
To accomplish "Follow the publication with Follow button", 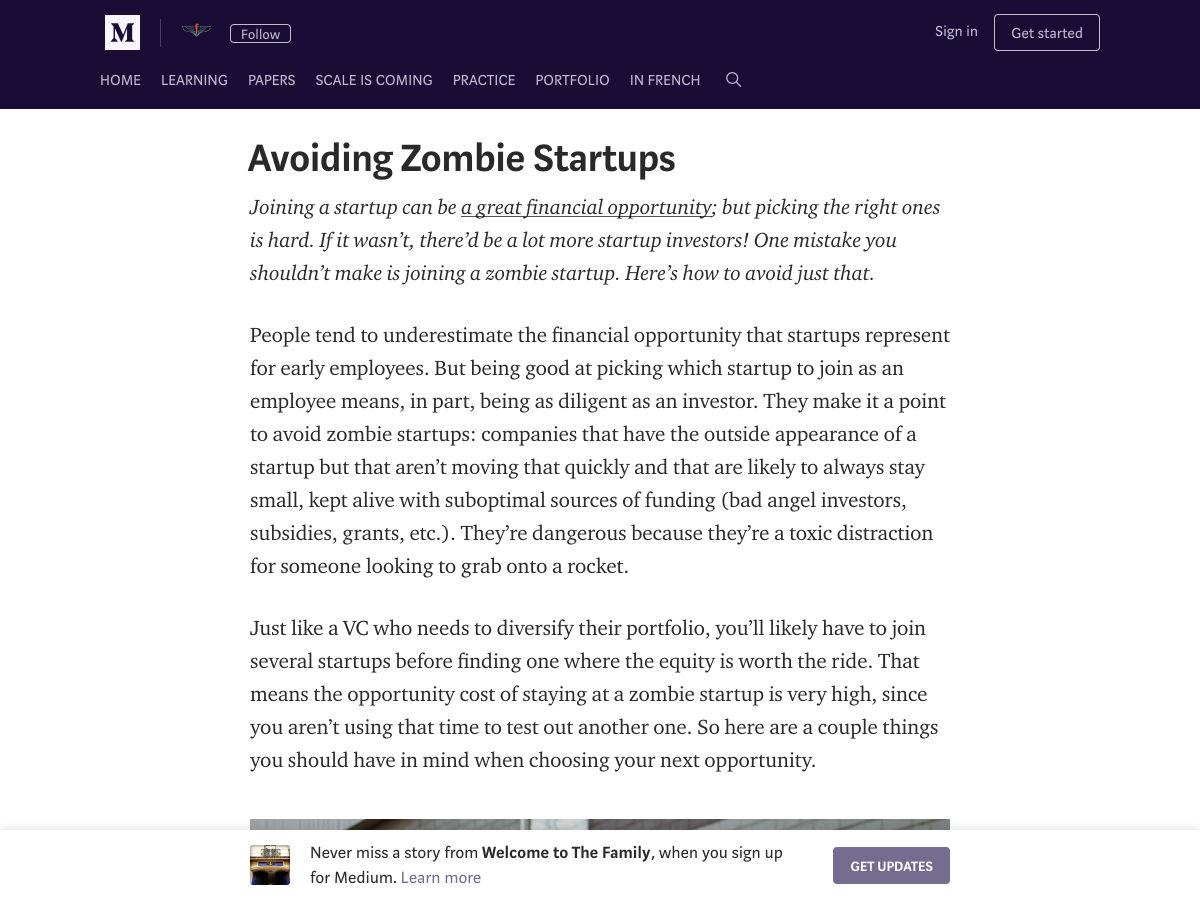I will click(260, 34).
